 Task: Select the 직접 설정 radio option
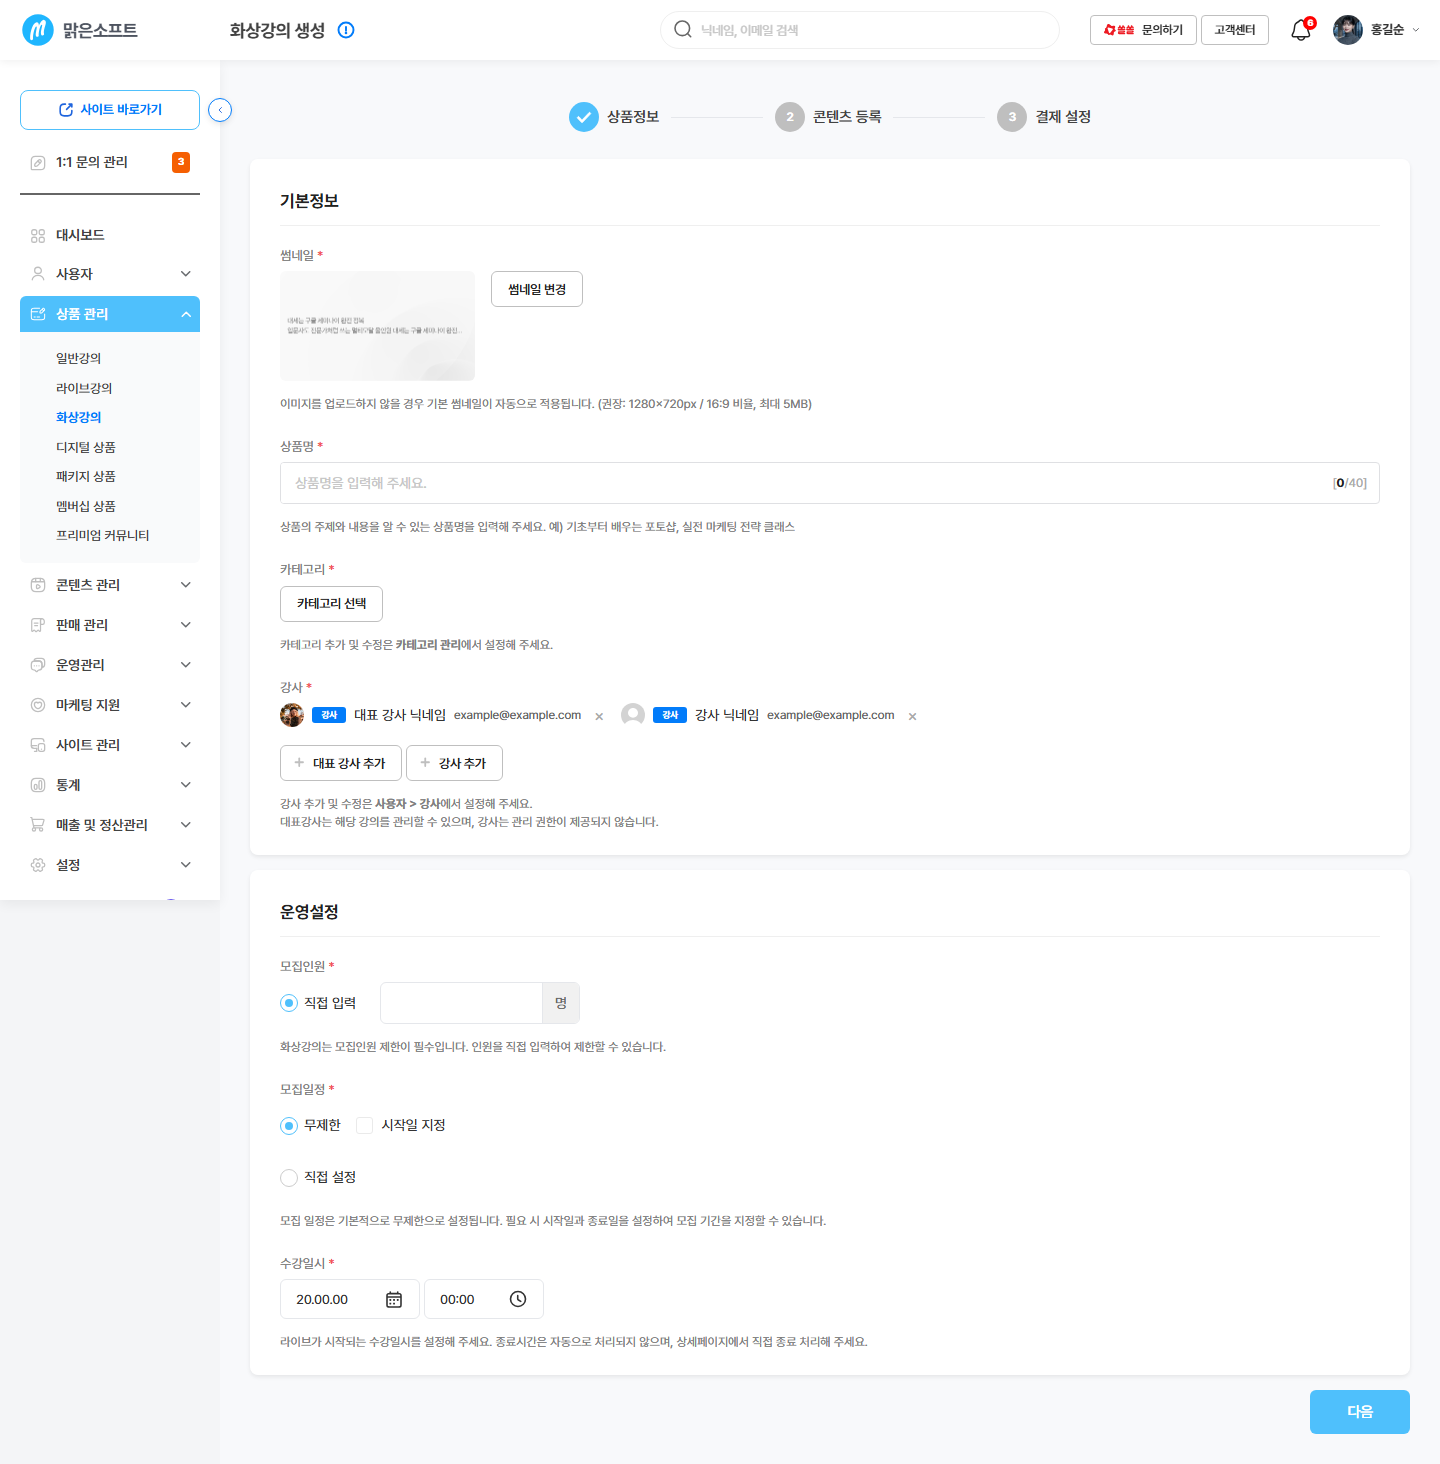pos(289,1178)
